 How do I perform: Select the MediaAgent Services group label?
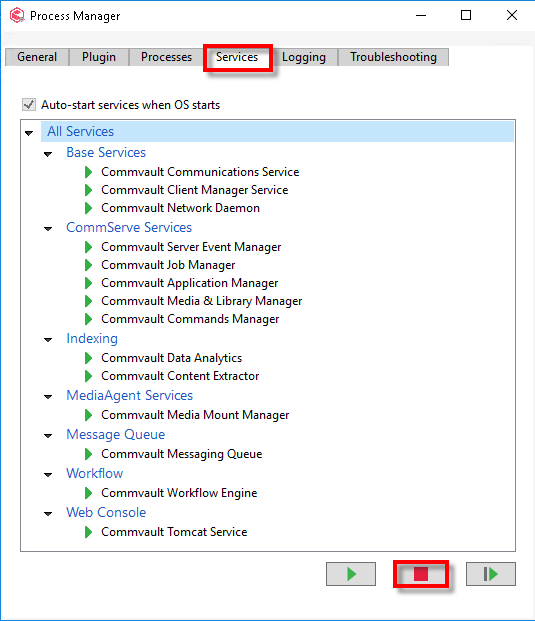coord(129,395)
